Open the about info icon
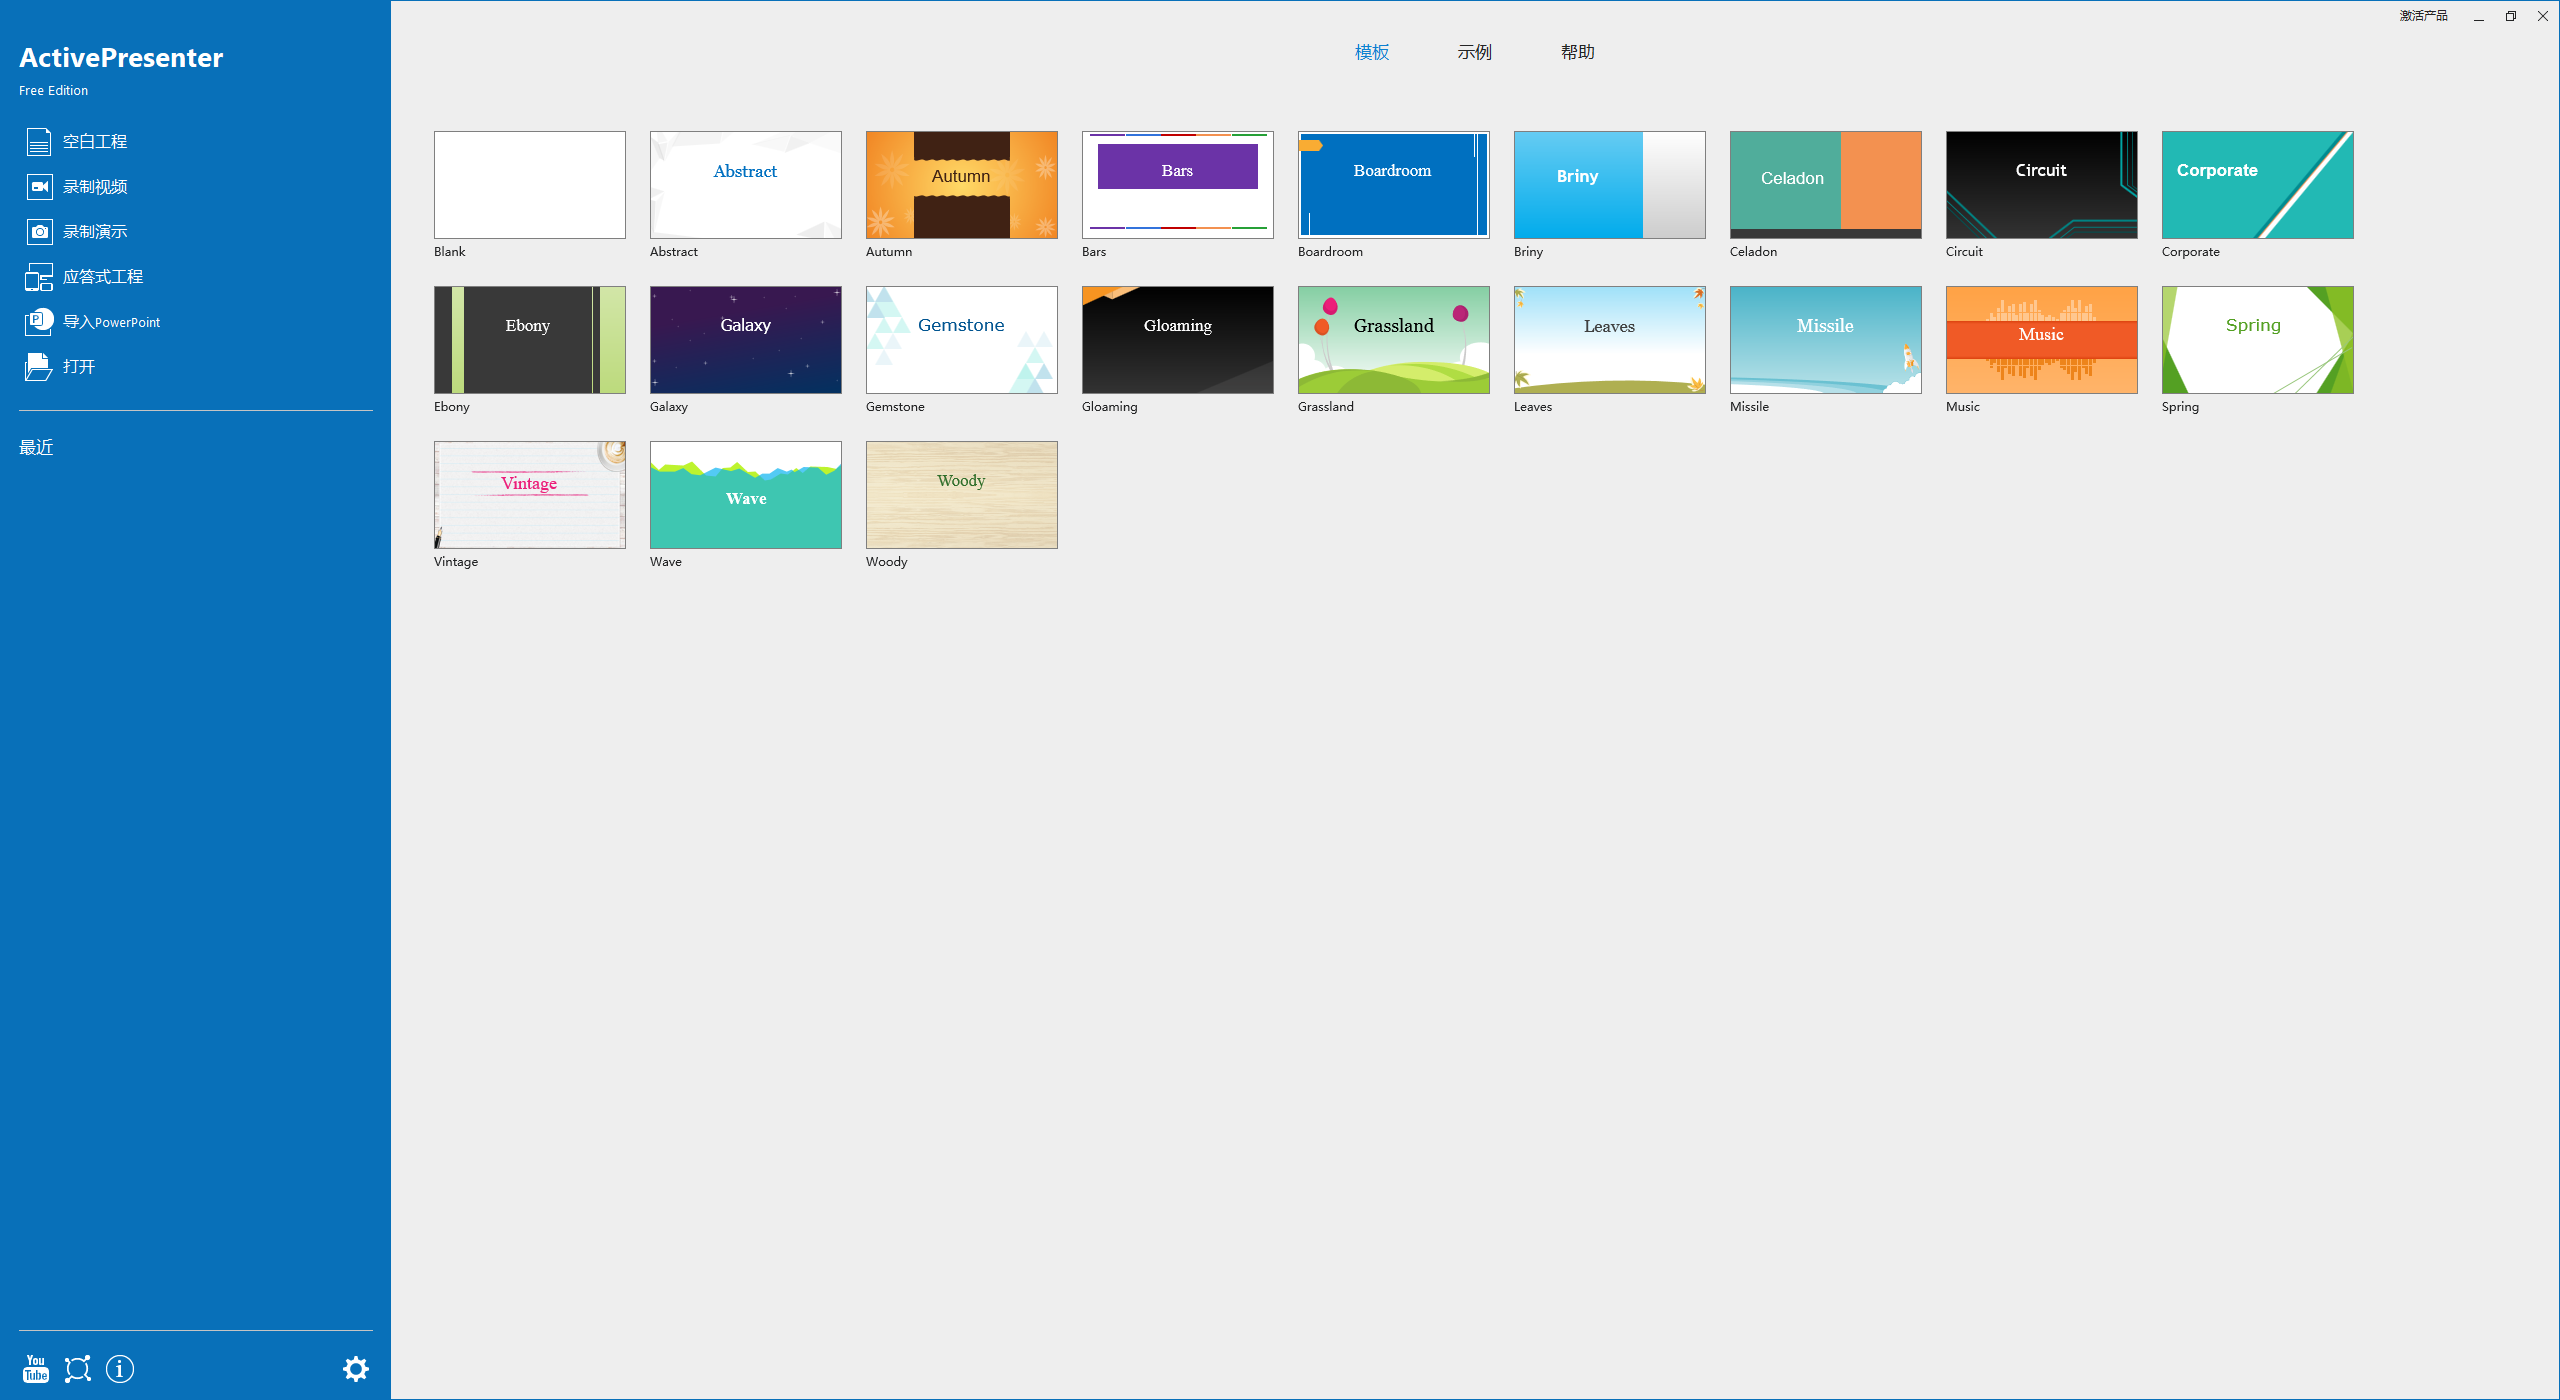The height and width of the screenshot is (1400, 2560). click(x=120, y=1369)
